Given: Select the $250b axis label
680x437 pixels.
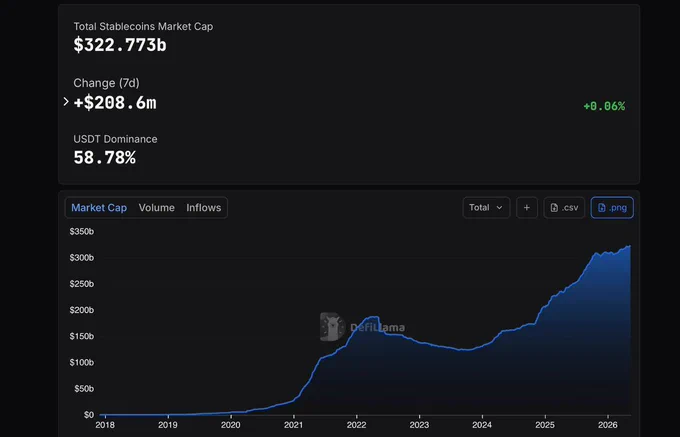Looking at the screenshot, I should coord(82,284).
